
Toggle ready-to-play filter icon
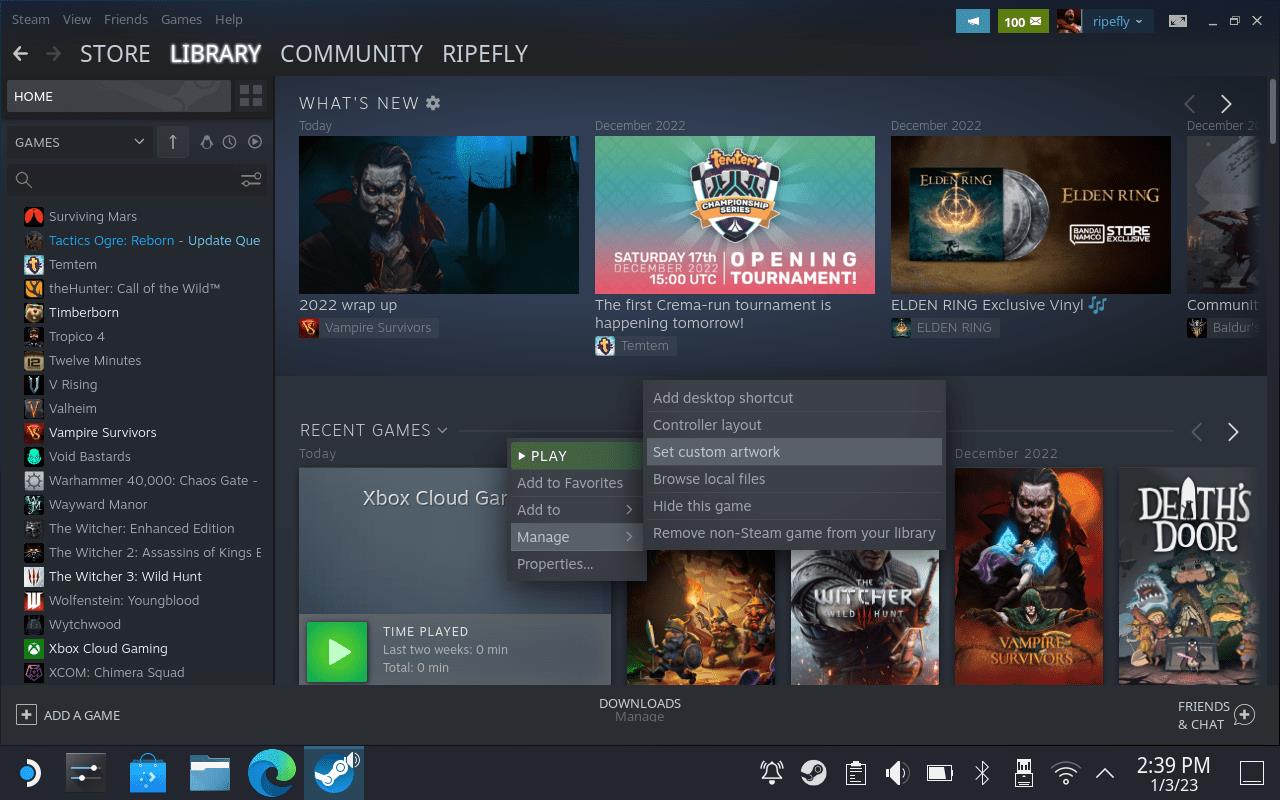[x=255, y=142]
